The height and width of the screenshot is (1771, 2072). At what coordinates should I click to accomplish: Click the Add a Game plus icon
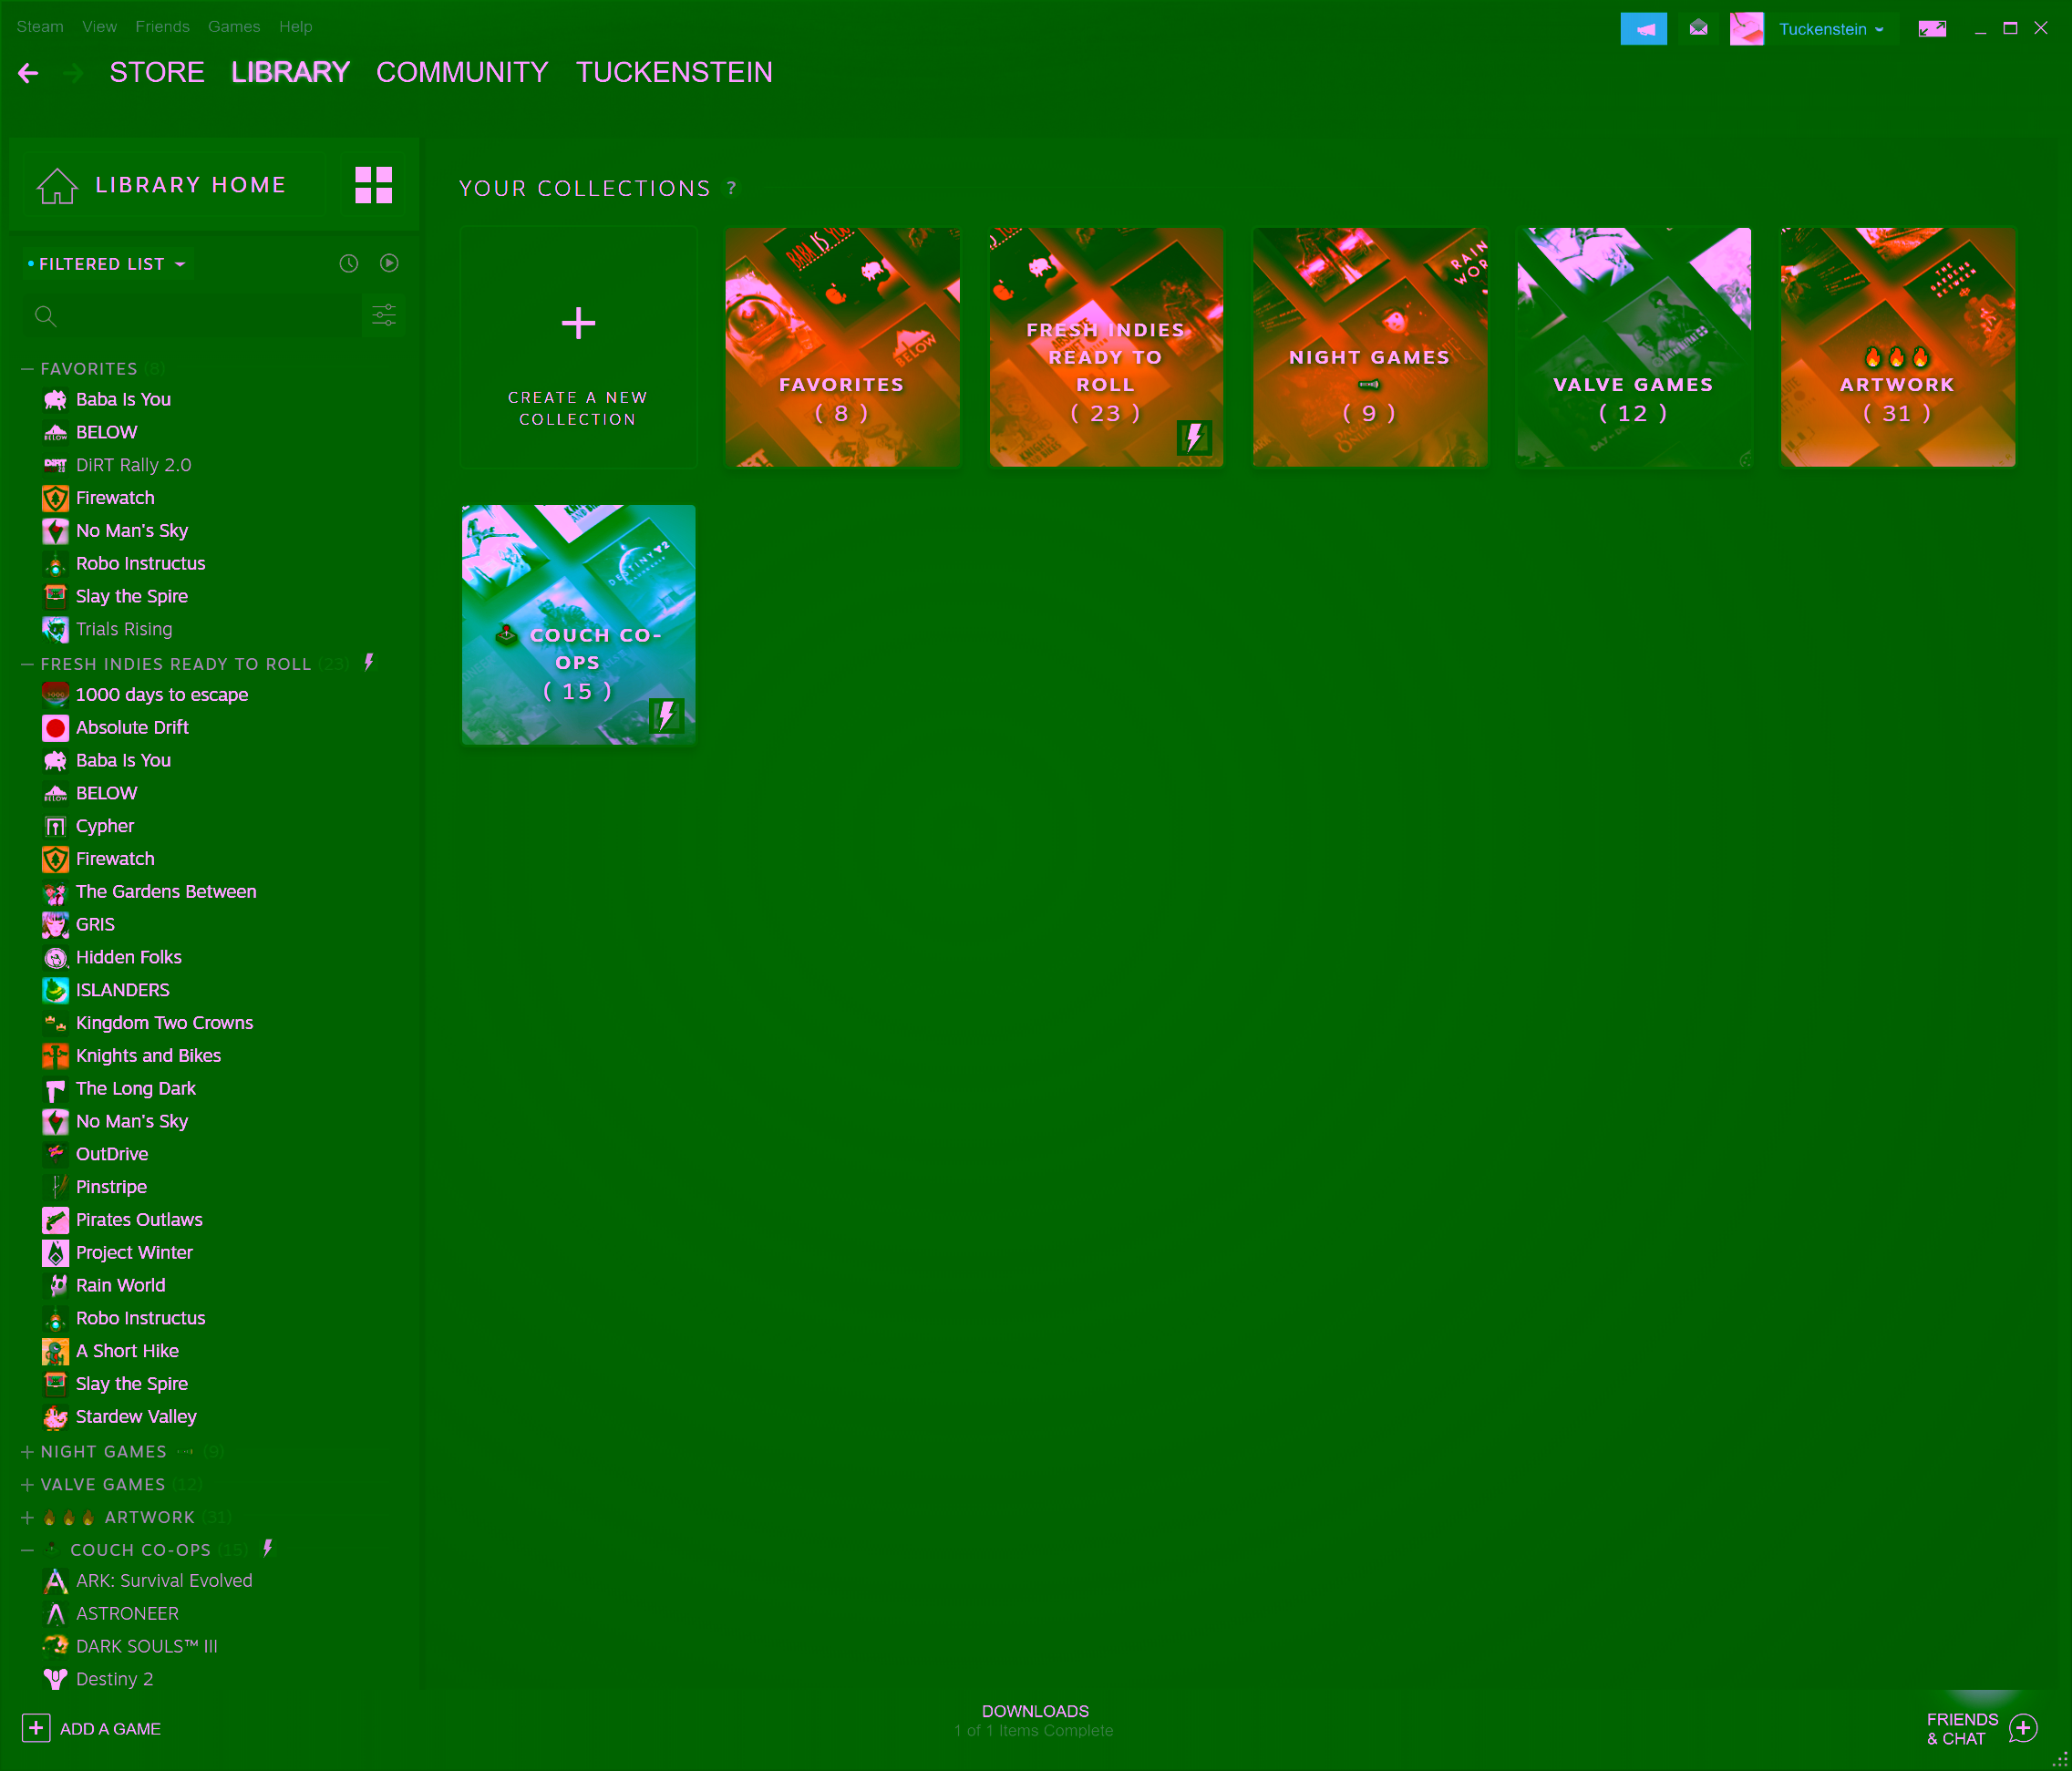pyautogui.click(x=36, y=1727)
